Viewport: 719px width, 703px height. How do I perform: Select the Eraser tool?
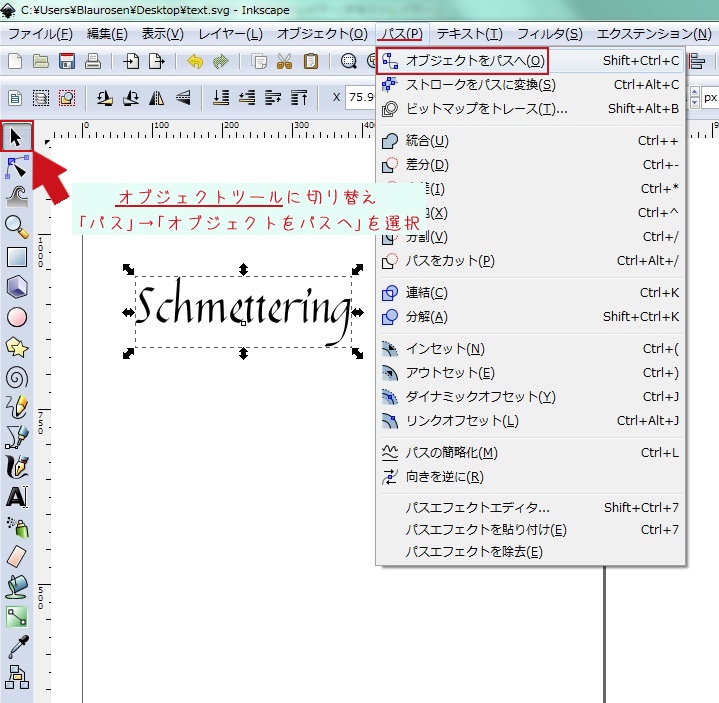(16, 557)
